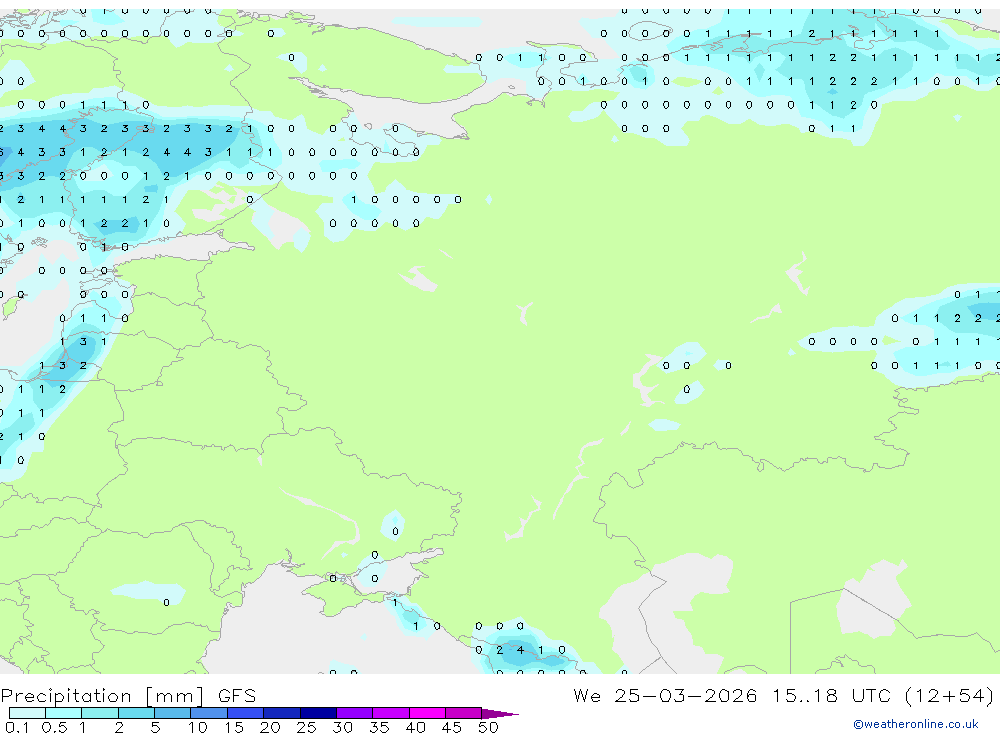Click the above-50 arrow tip of legend

(x=500, y=714)
